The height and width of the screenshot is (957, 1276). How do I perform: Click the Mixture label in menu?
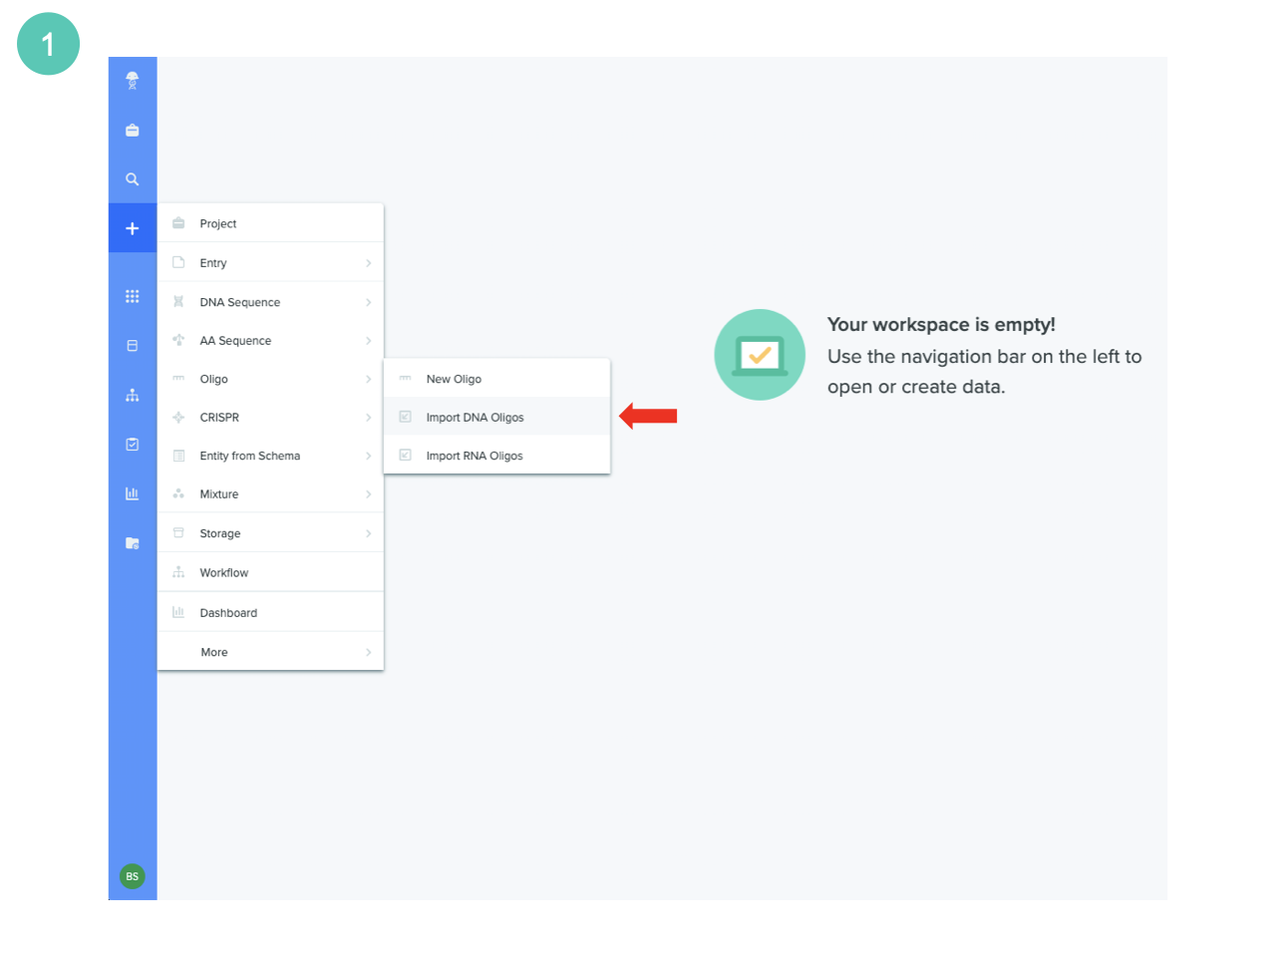[x=219, y=494]
